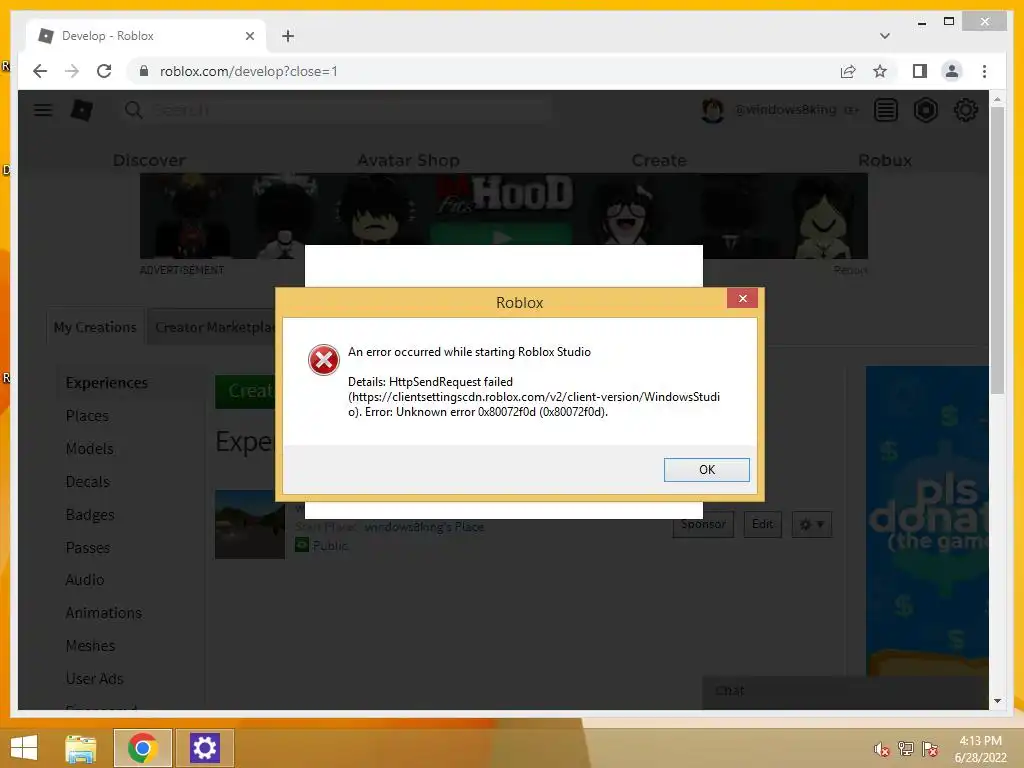Open the Robux menu item

point(884,160)
